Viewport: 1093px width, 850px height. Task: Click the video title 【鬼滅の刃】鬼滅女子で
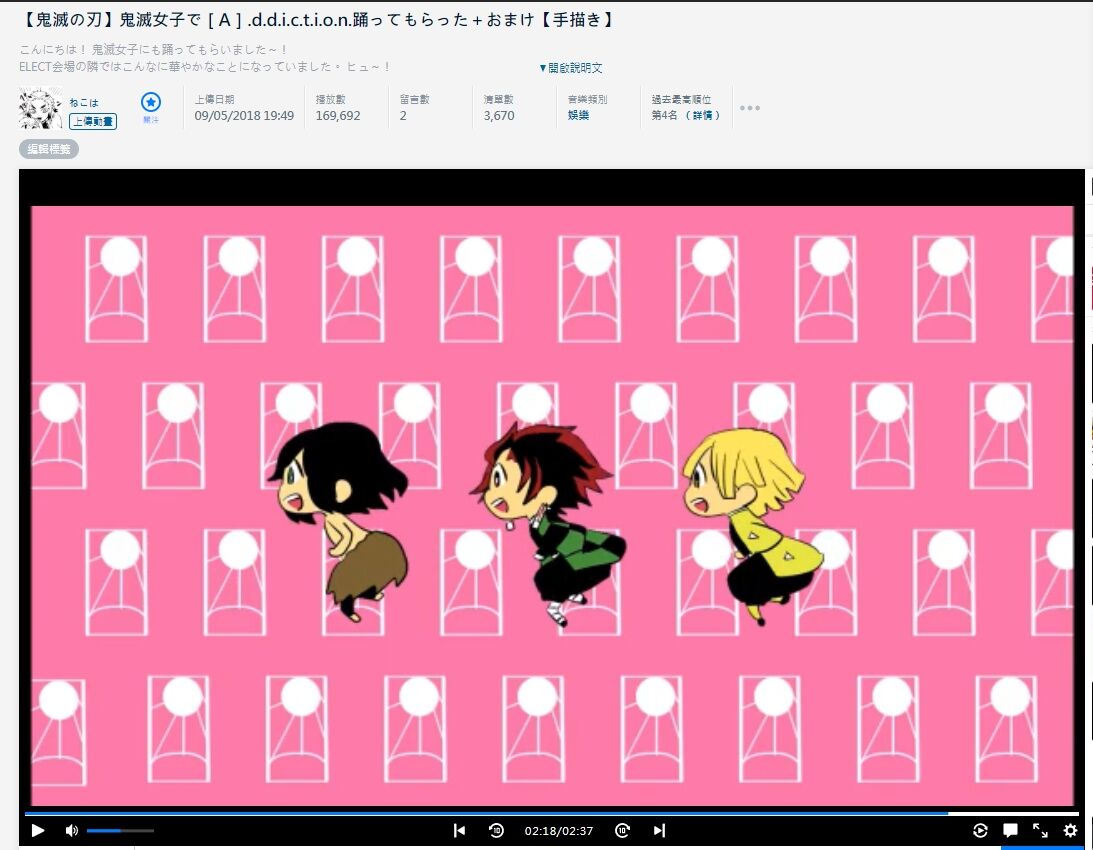316,20
